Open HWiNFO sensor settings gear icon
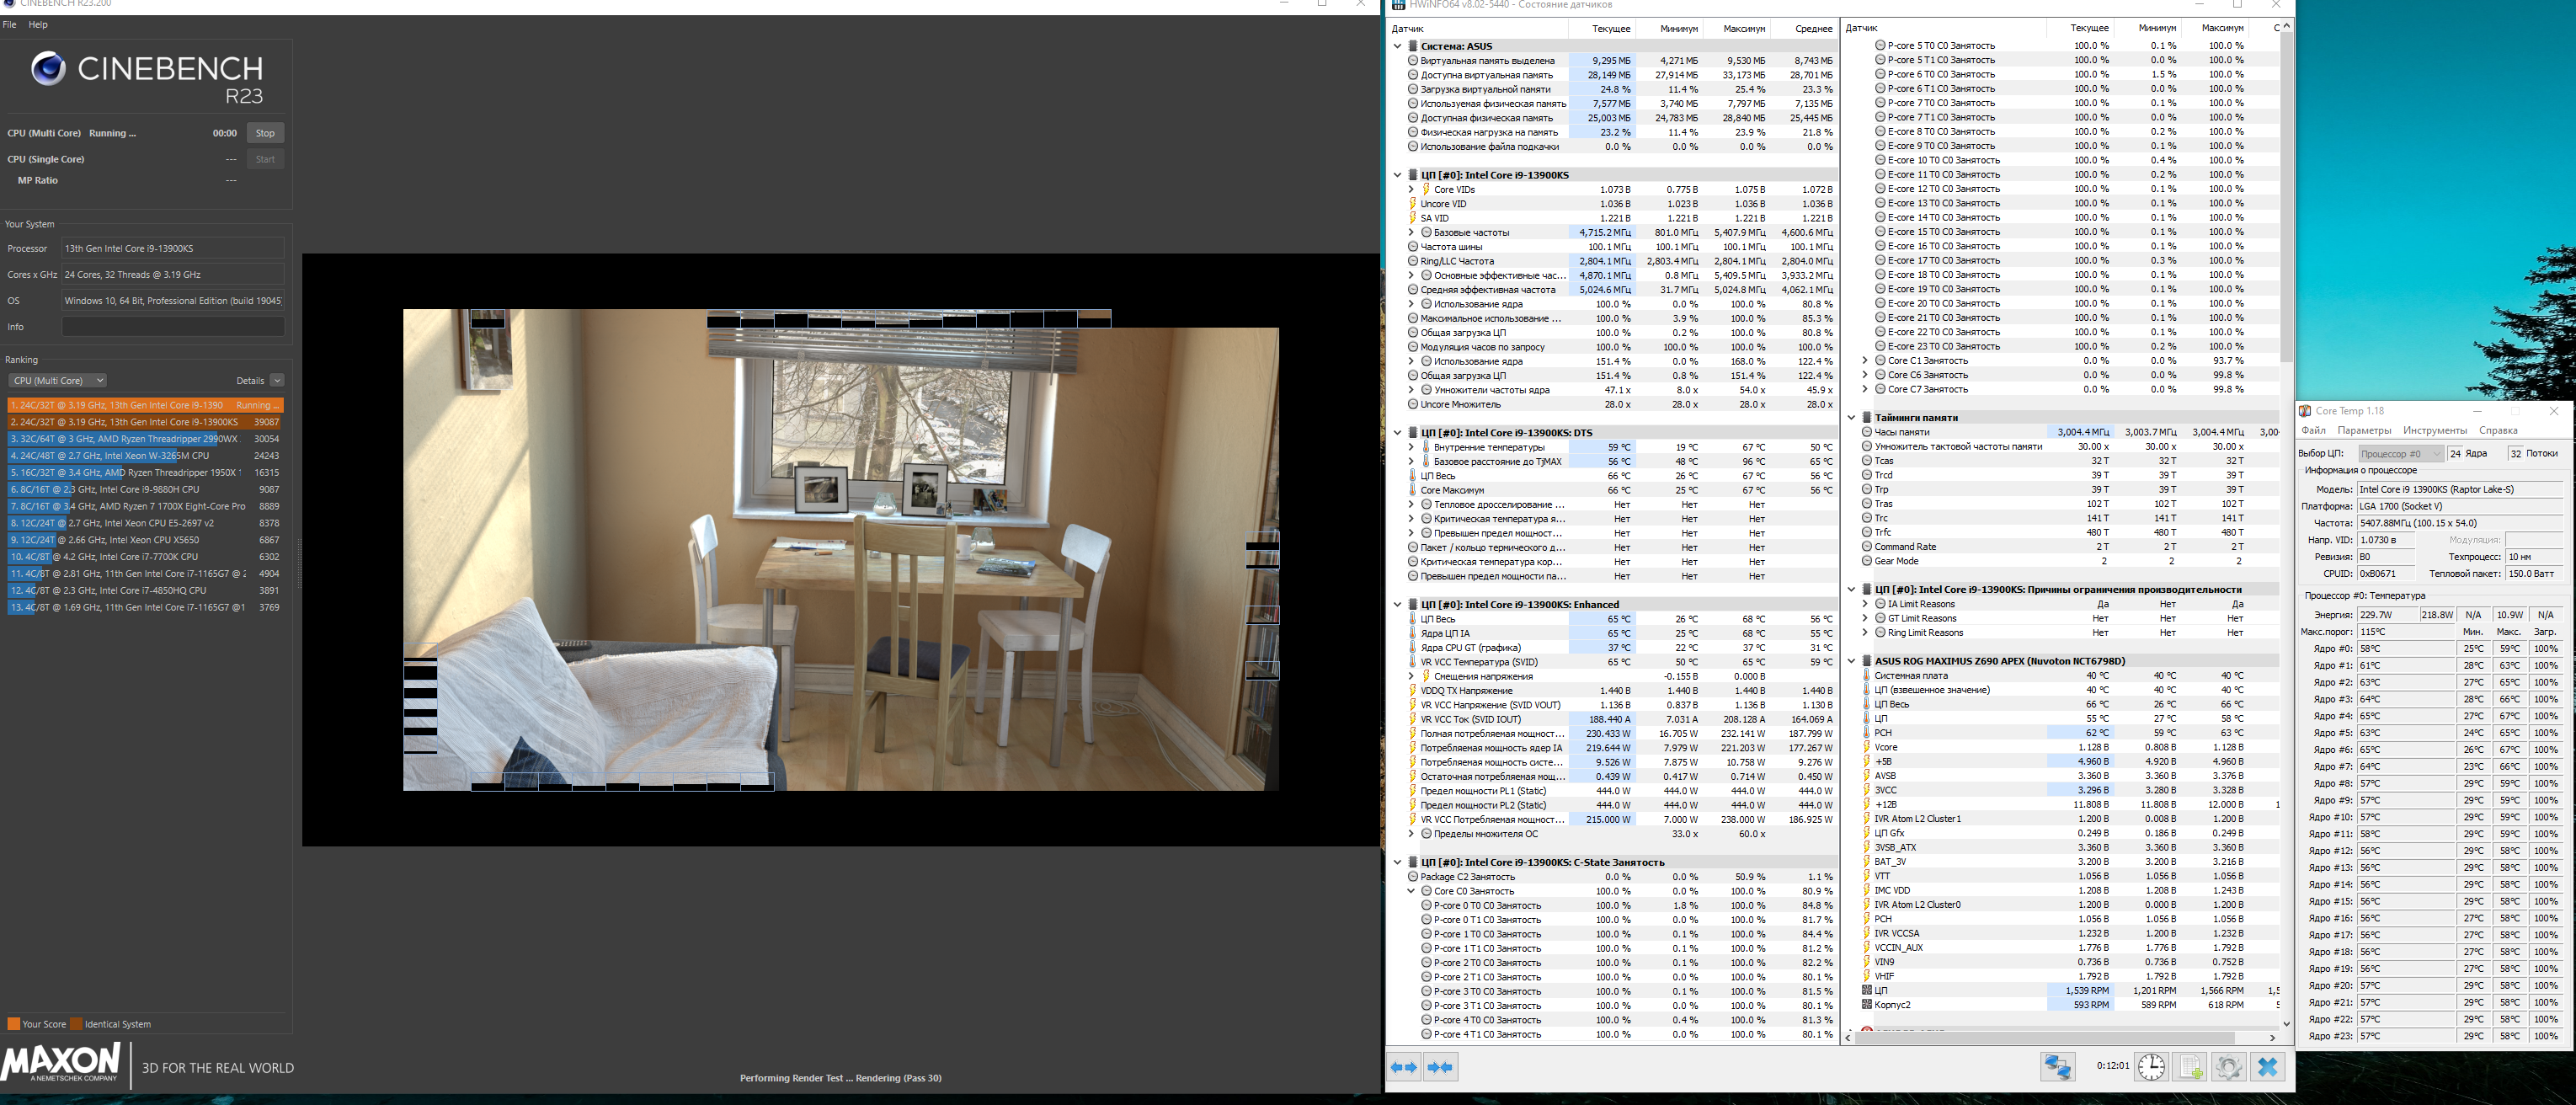2576x1105 pixels. (2228, 1067)
